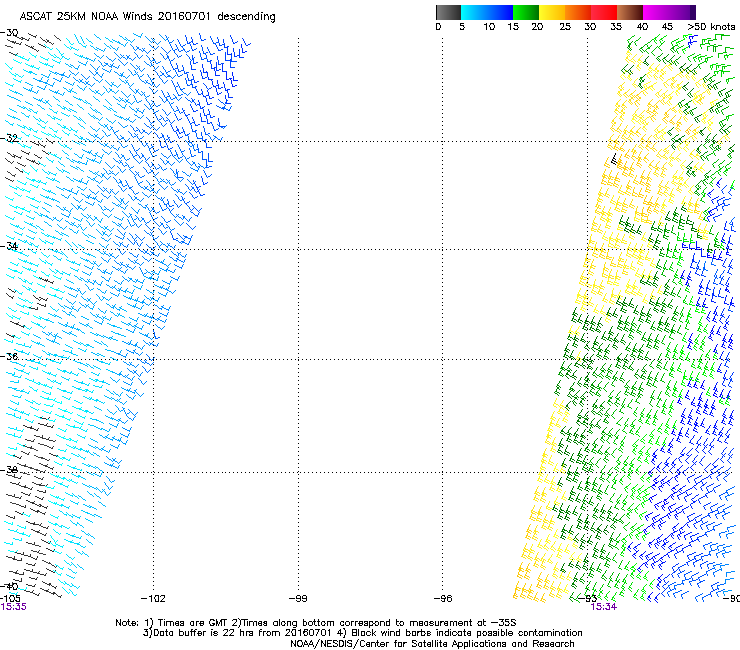Click the '>50 knots' legend label
The width and height of the screenshot is (740, 650).
[x=711, y=27]
